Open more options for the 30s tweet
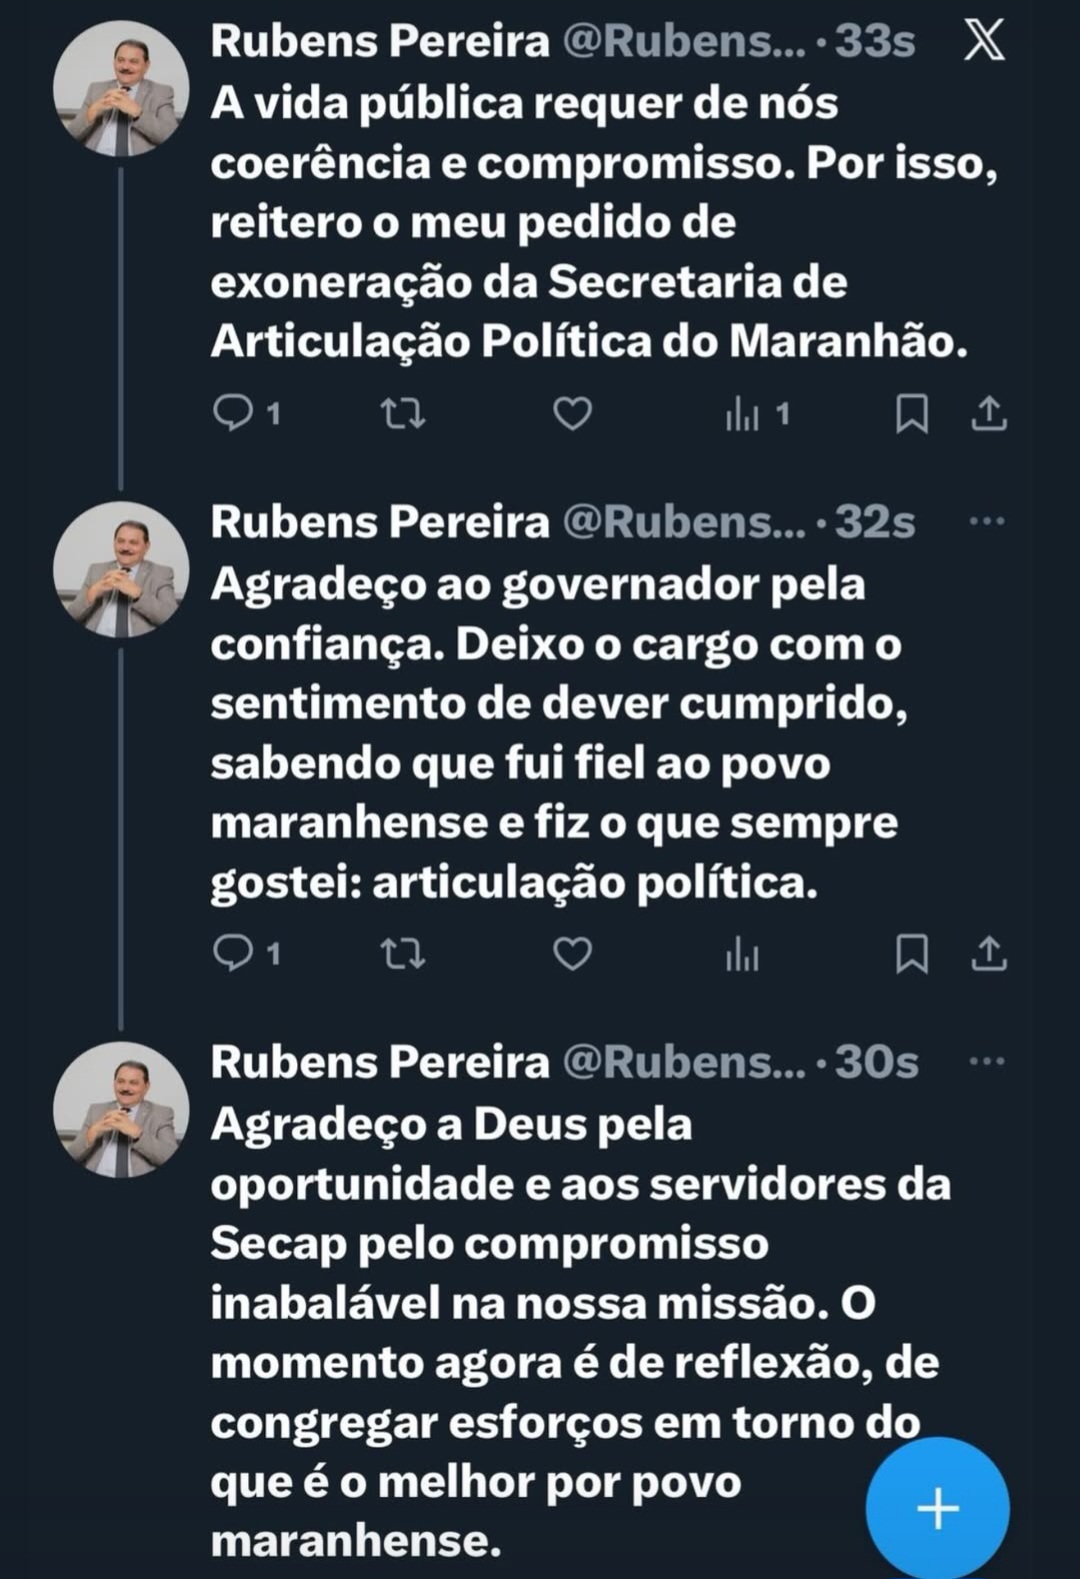The image size is (1080, 1579). [987, 1061]
